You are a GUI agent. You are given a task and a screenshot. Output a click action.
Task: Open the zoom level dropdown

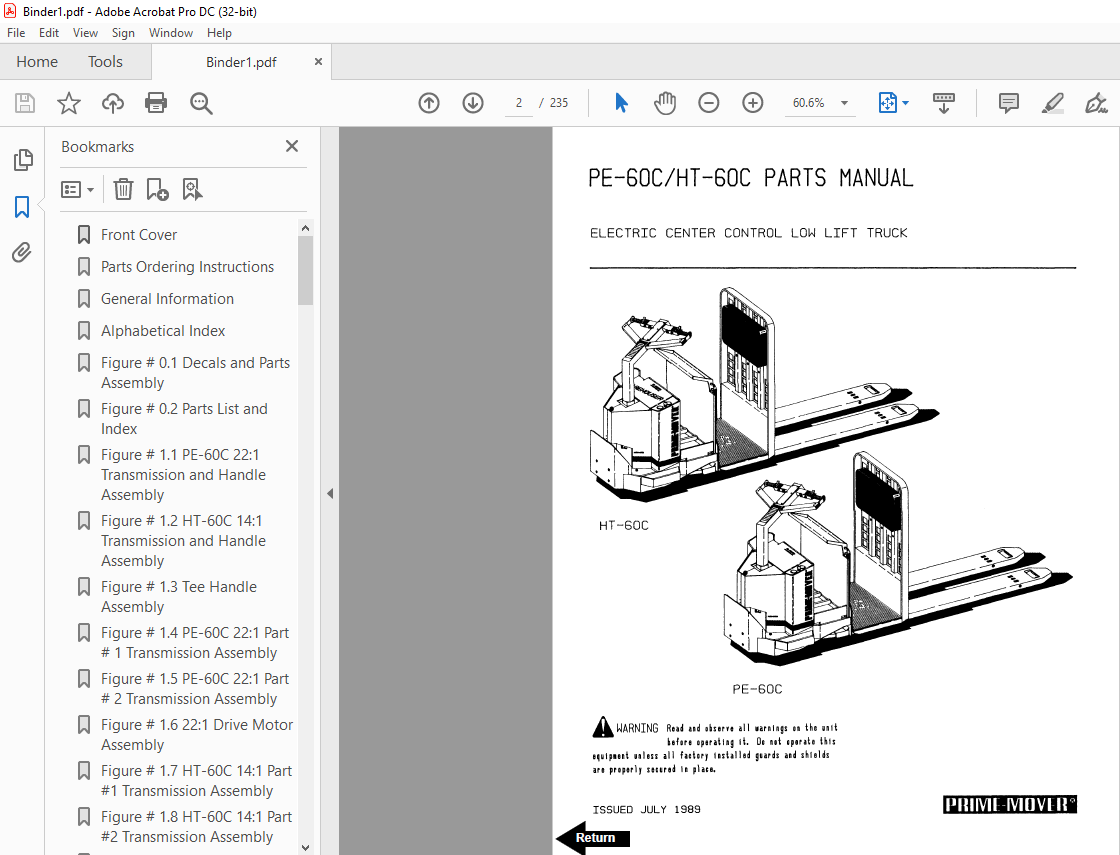coord(844,103)
